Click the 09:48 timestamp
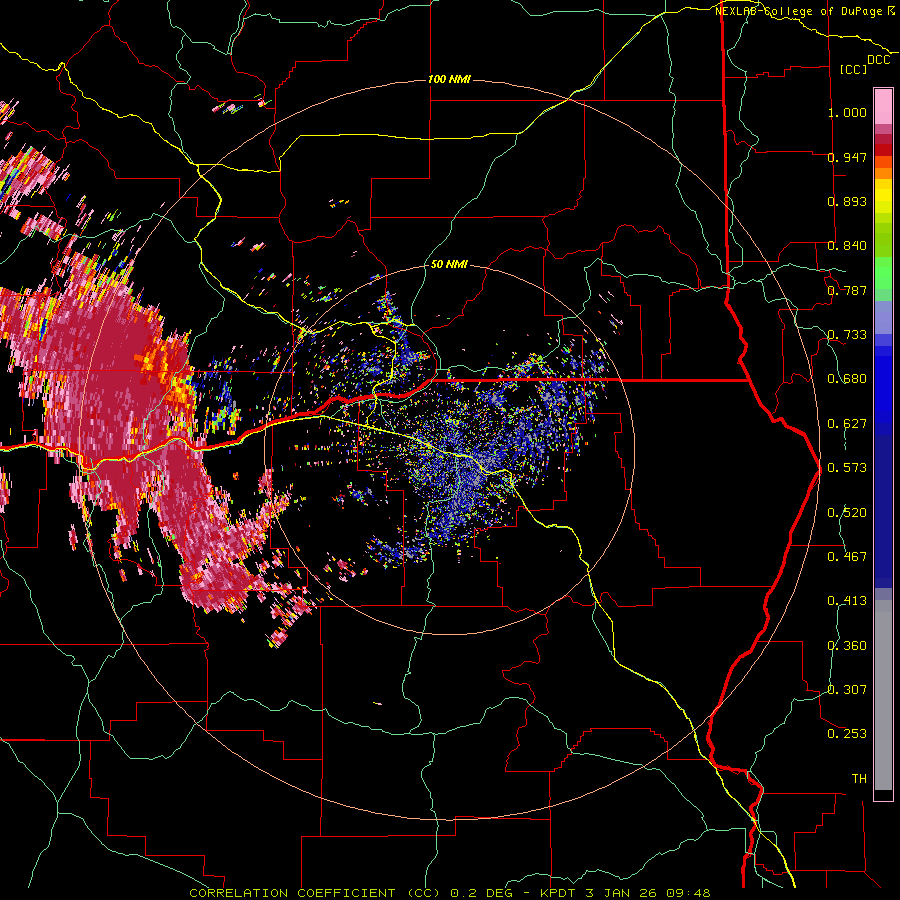The width and height of the screenshot is (900, 900). pyautogui.click(x=688, y=893)
